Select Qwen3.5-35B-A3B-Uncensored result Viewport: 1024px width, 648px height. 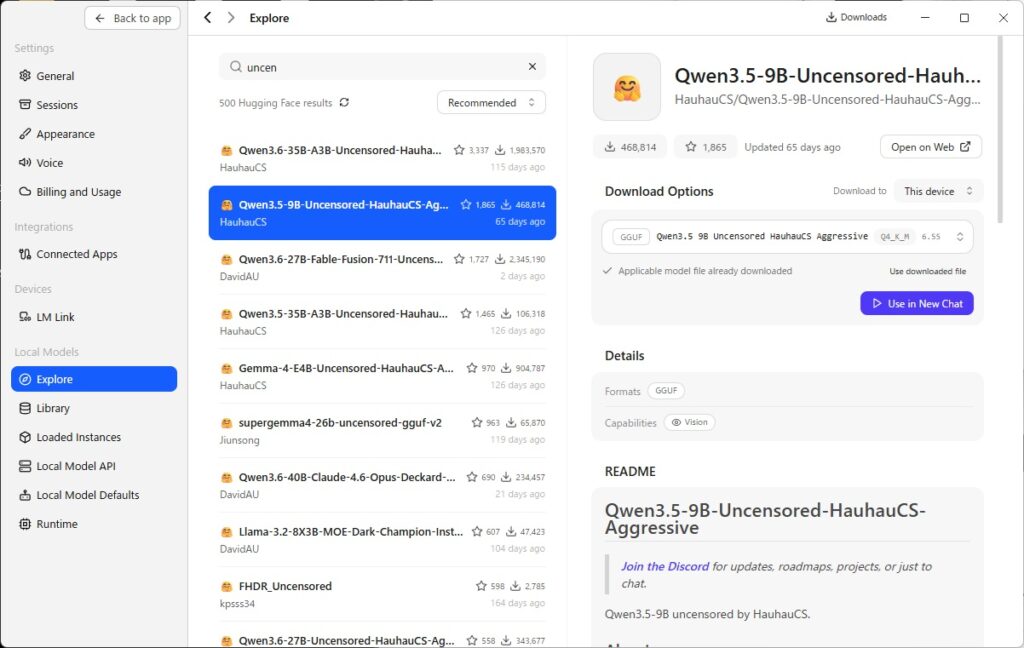point(382,322)
